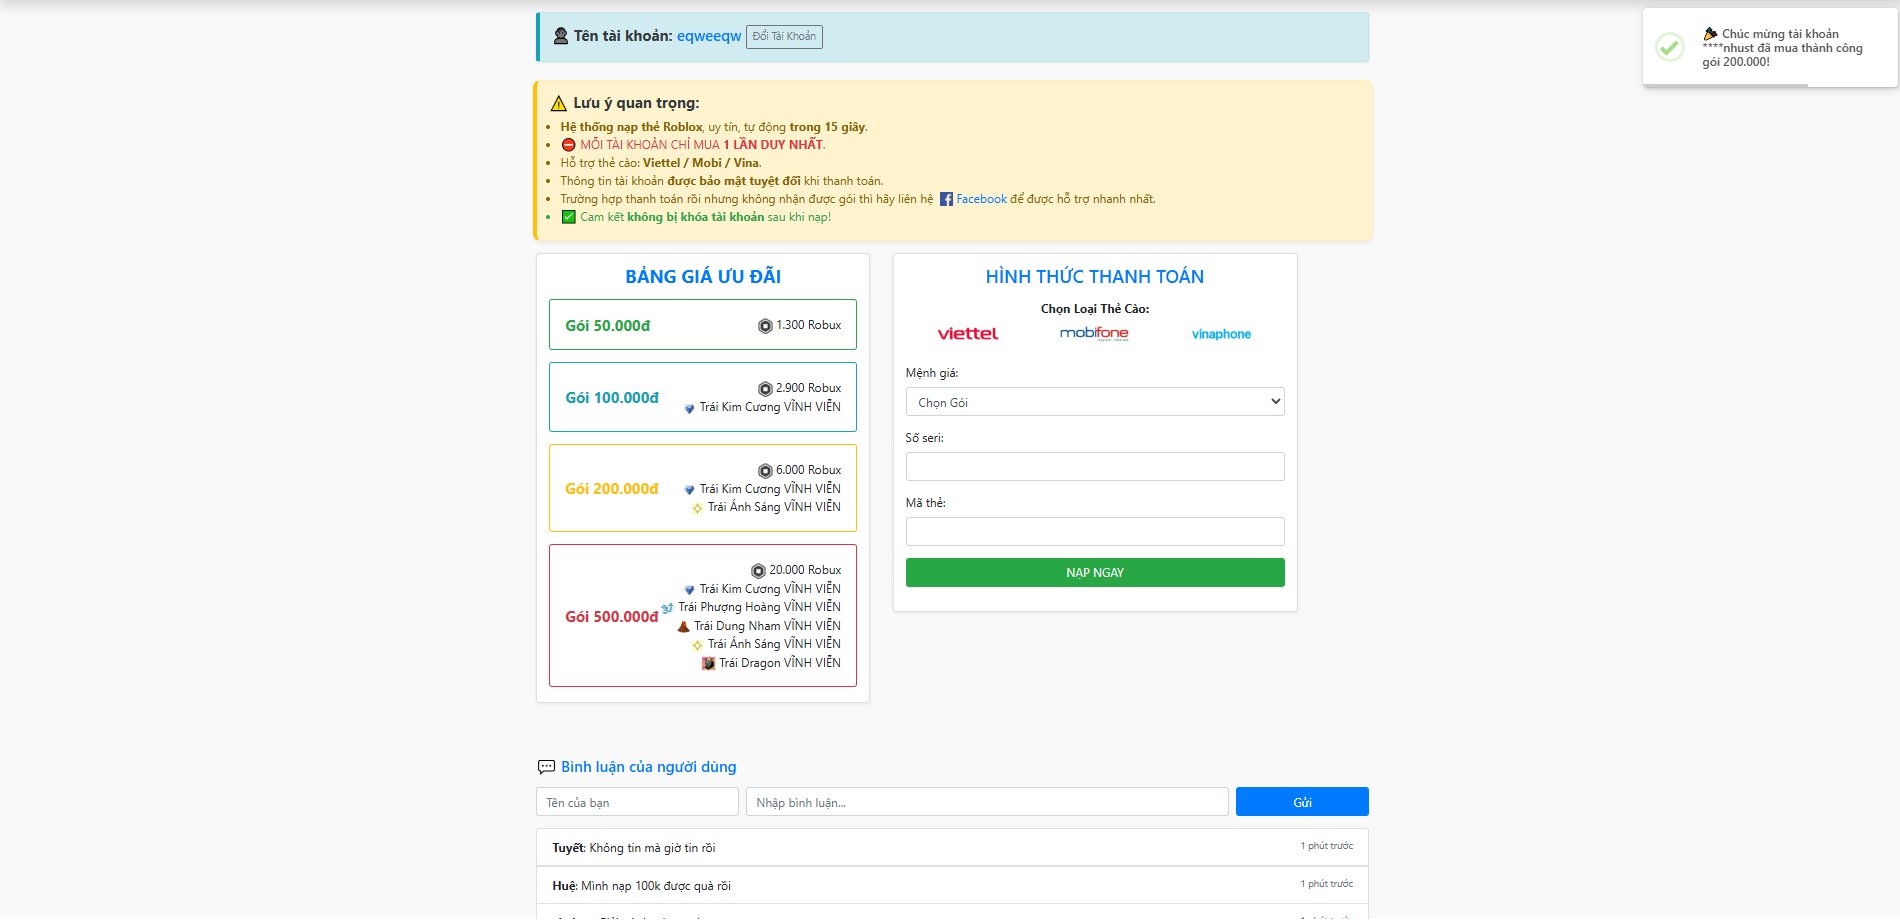Focus the Số seri input field
This screenshot has height=920, width=1900.
coord(1094,467)
